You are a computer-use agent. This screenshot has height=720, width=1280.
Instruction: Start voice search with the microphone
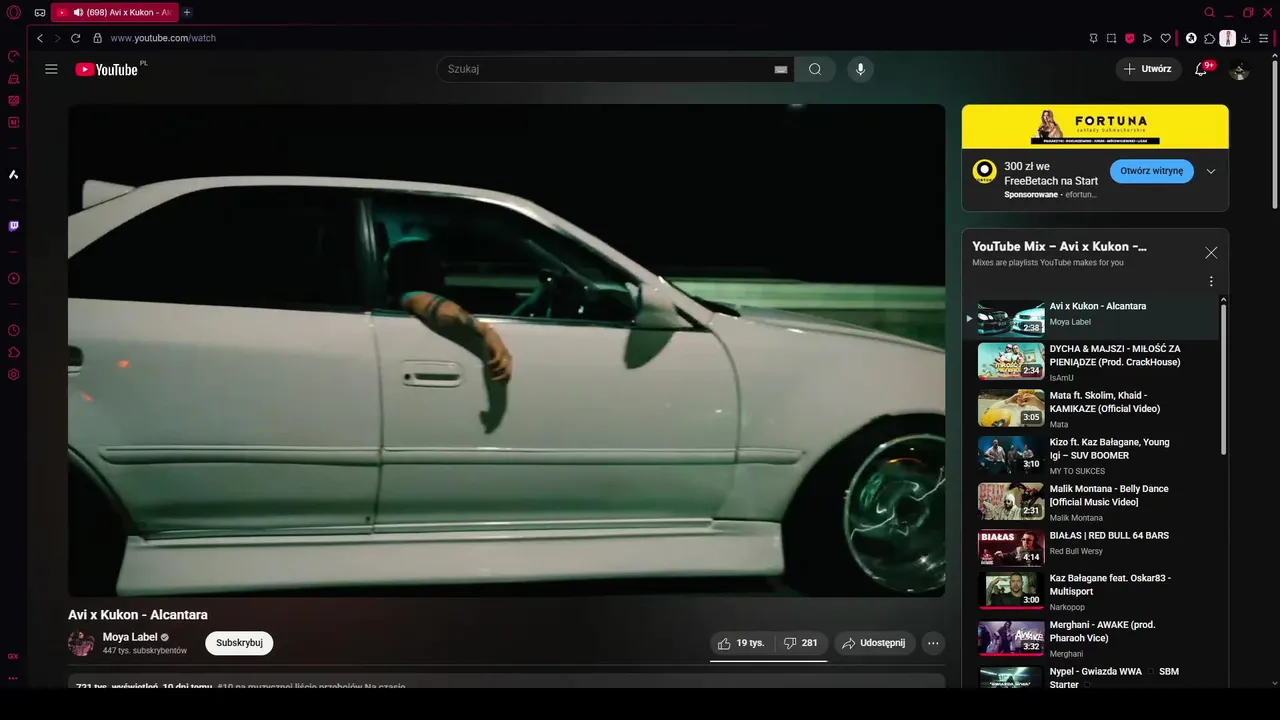(x=860, y=69)
